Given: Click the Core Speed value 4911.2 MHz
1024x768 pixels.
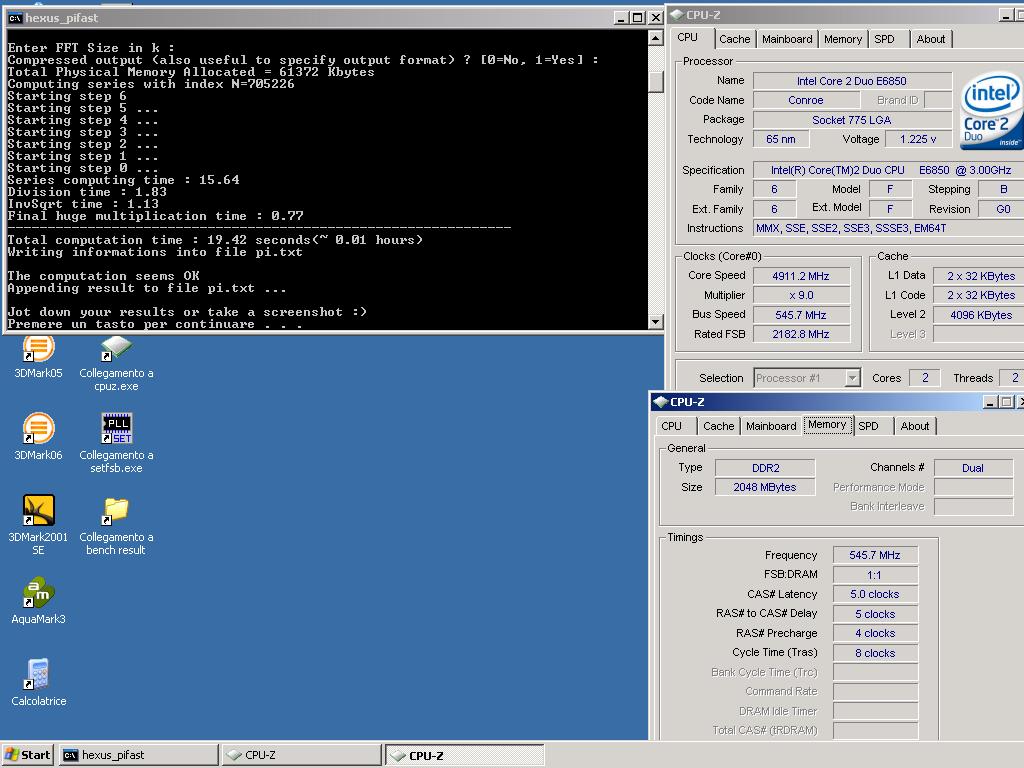Looking at the screenshot, I should point(801,276).
